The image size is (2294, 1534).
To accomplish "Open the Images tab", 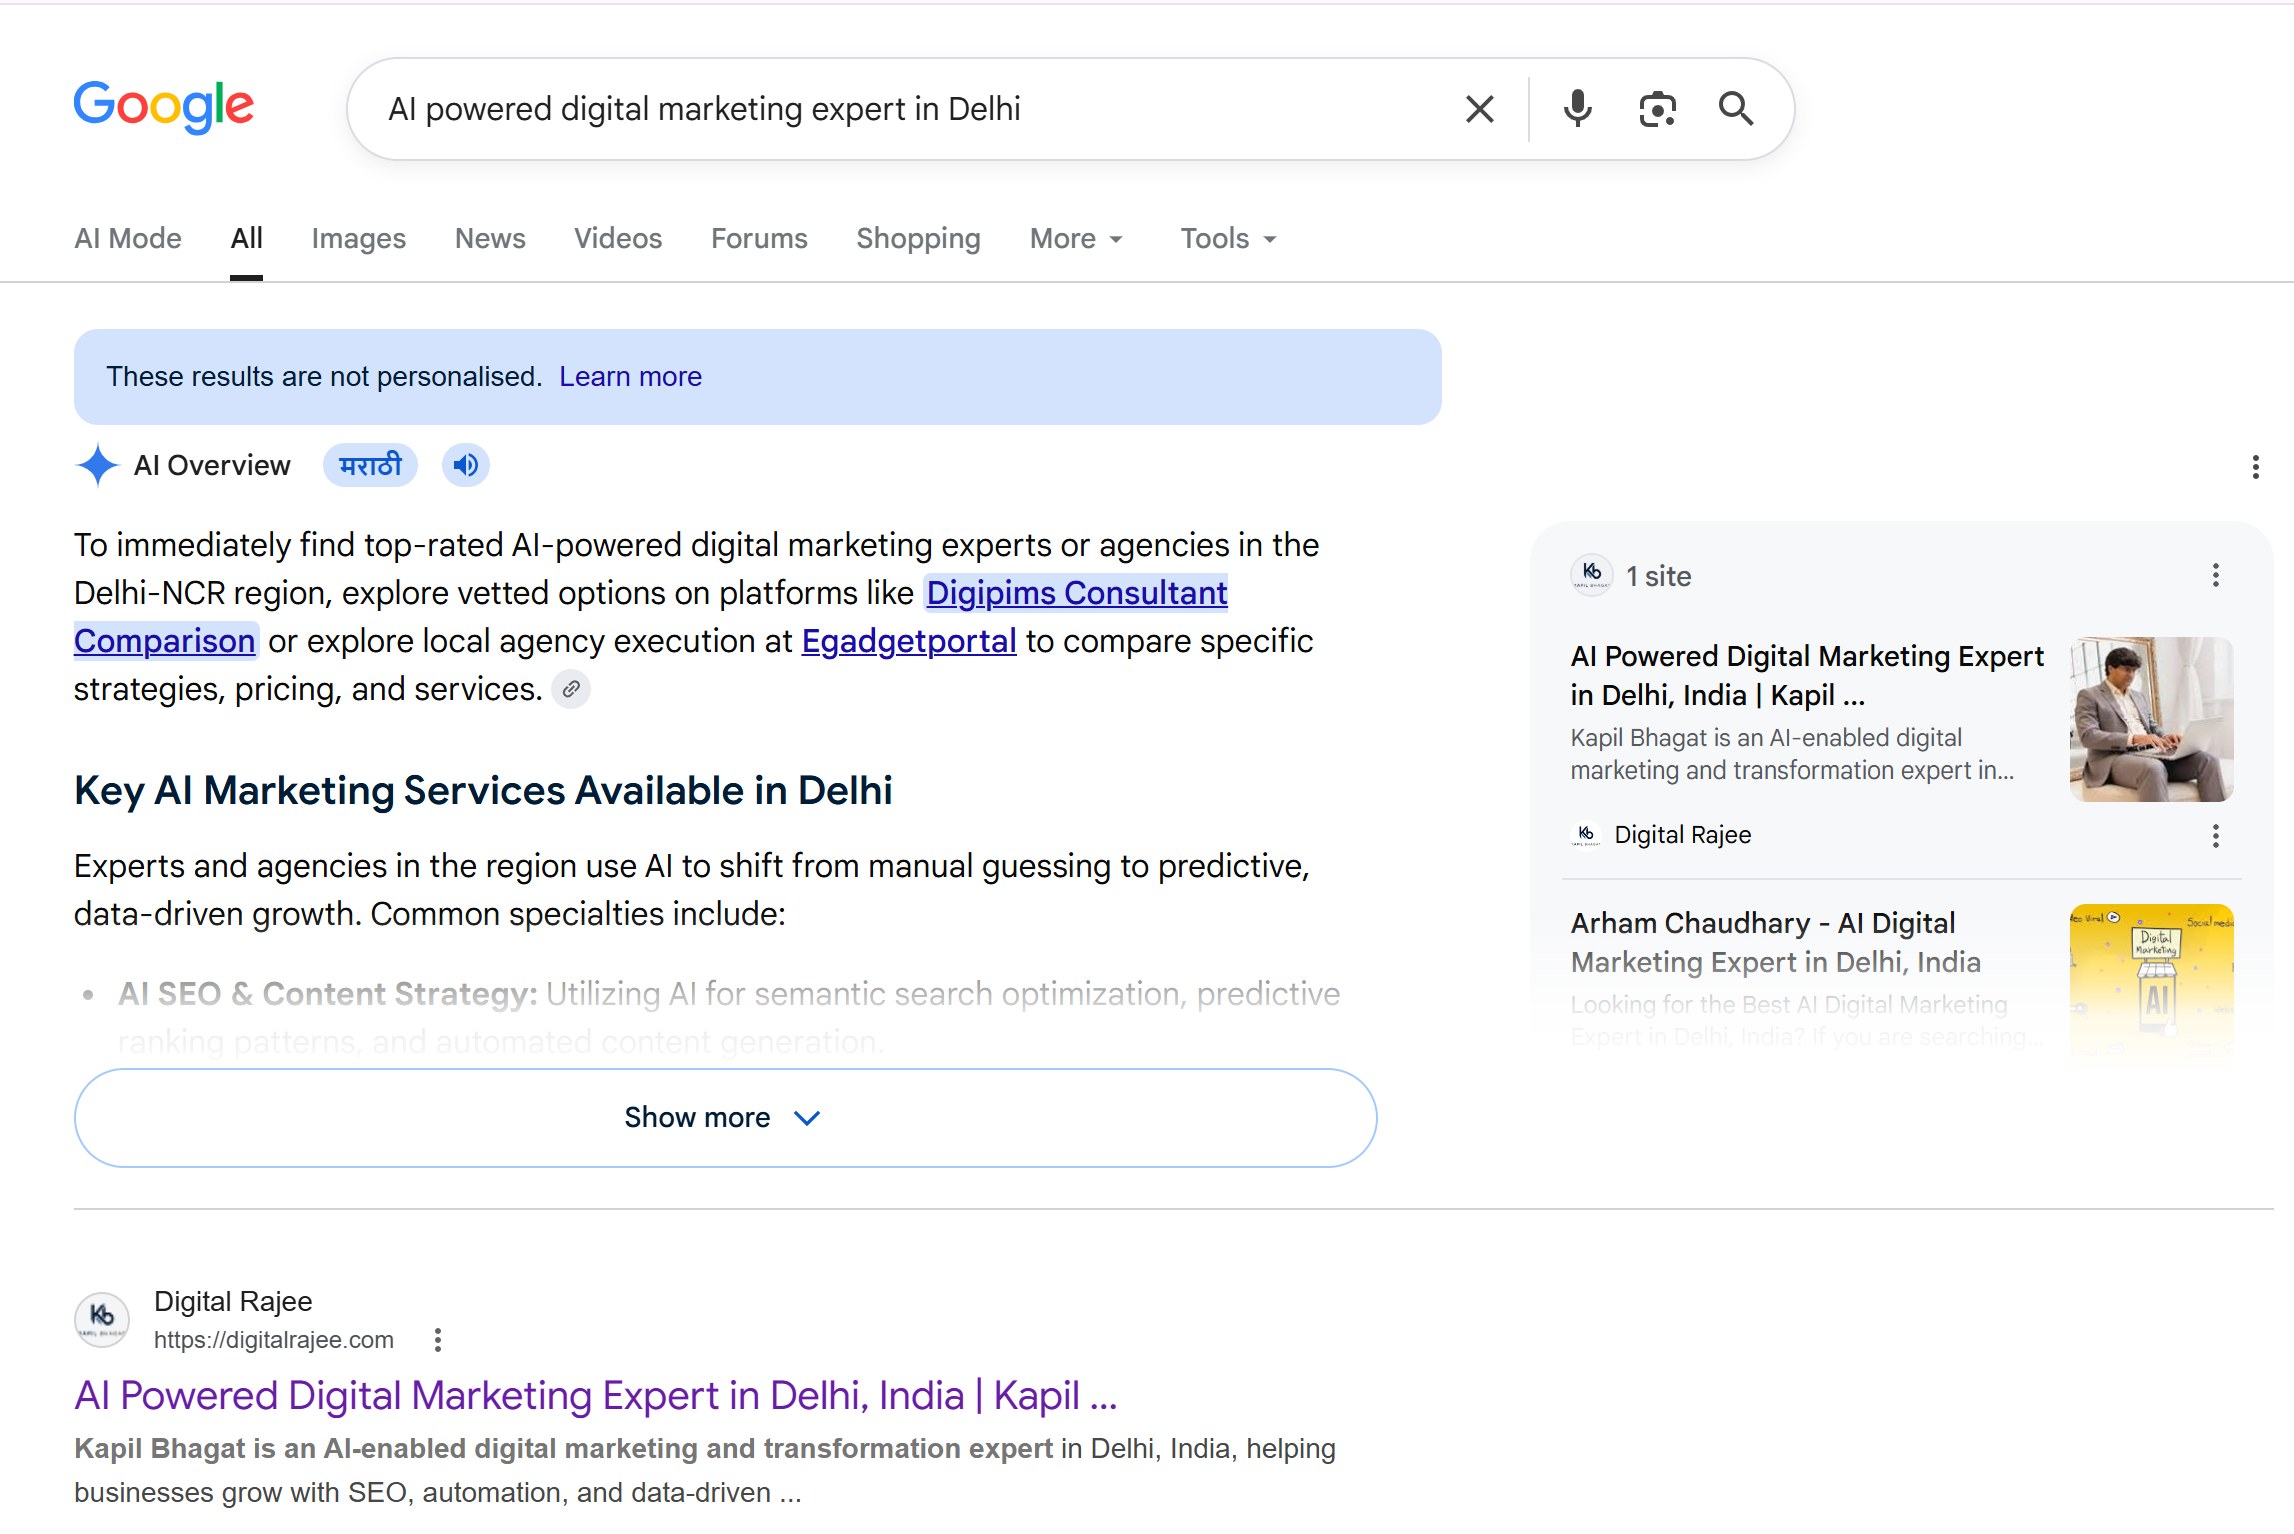I will pyautogui.click(x=358, y=239).
